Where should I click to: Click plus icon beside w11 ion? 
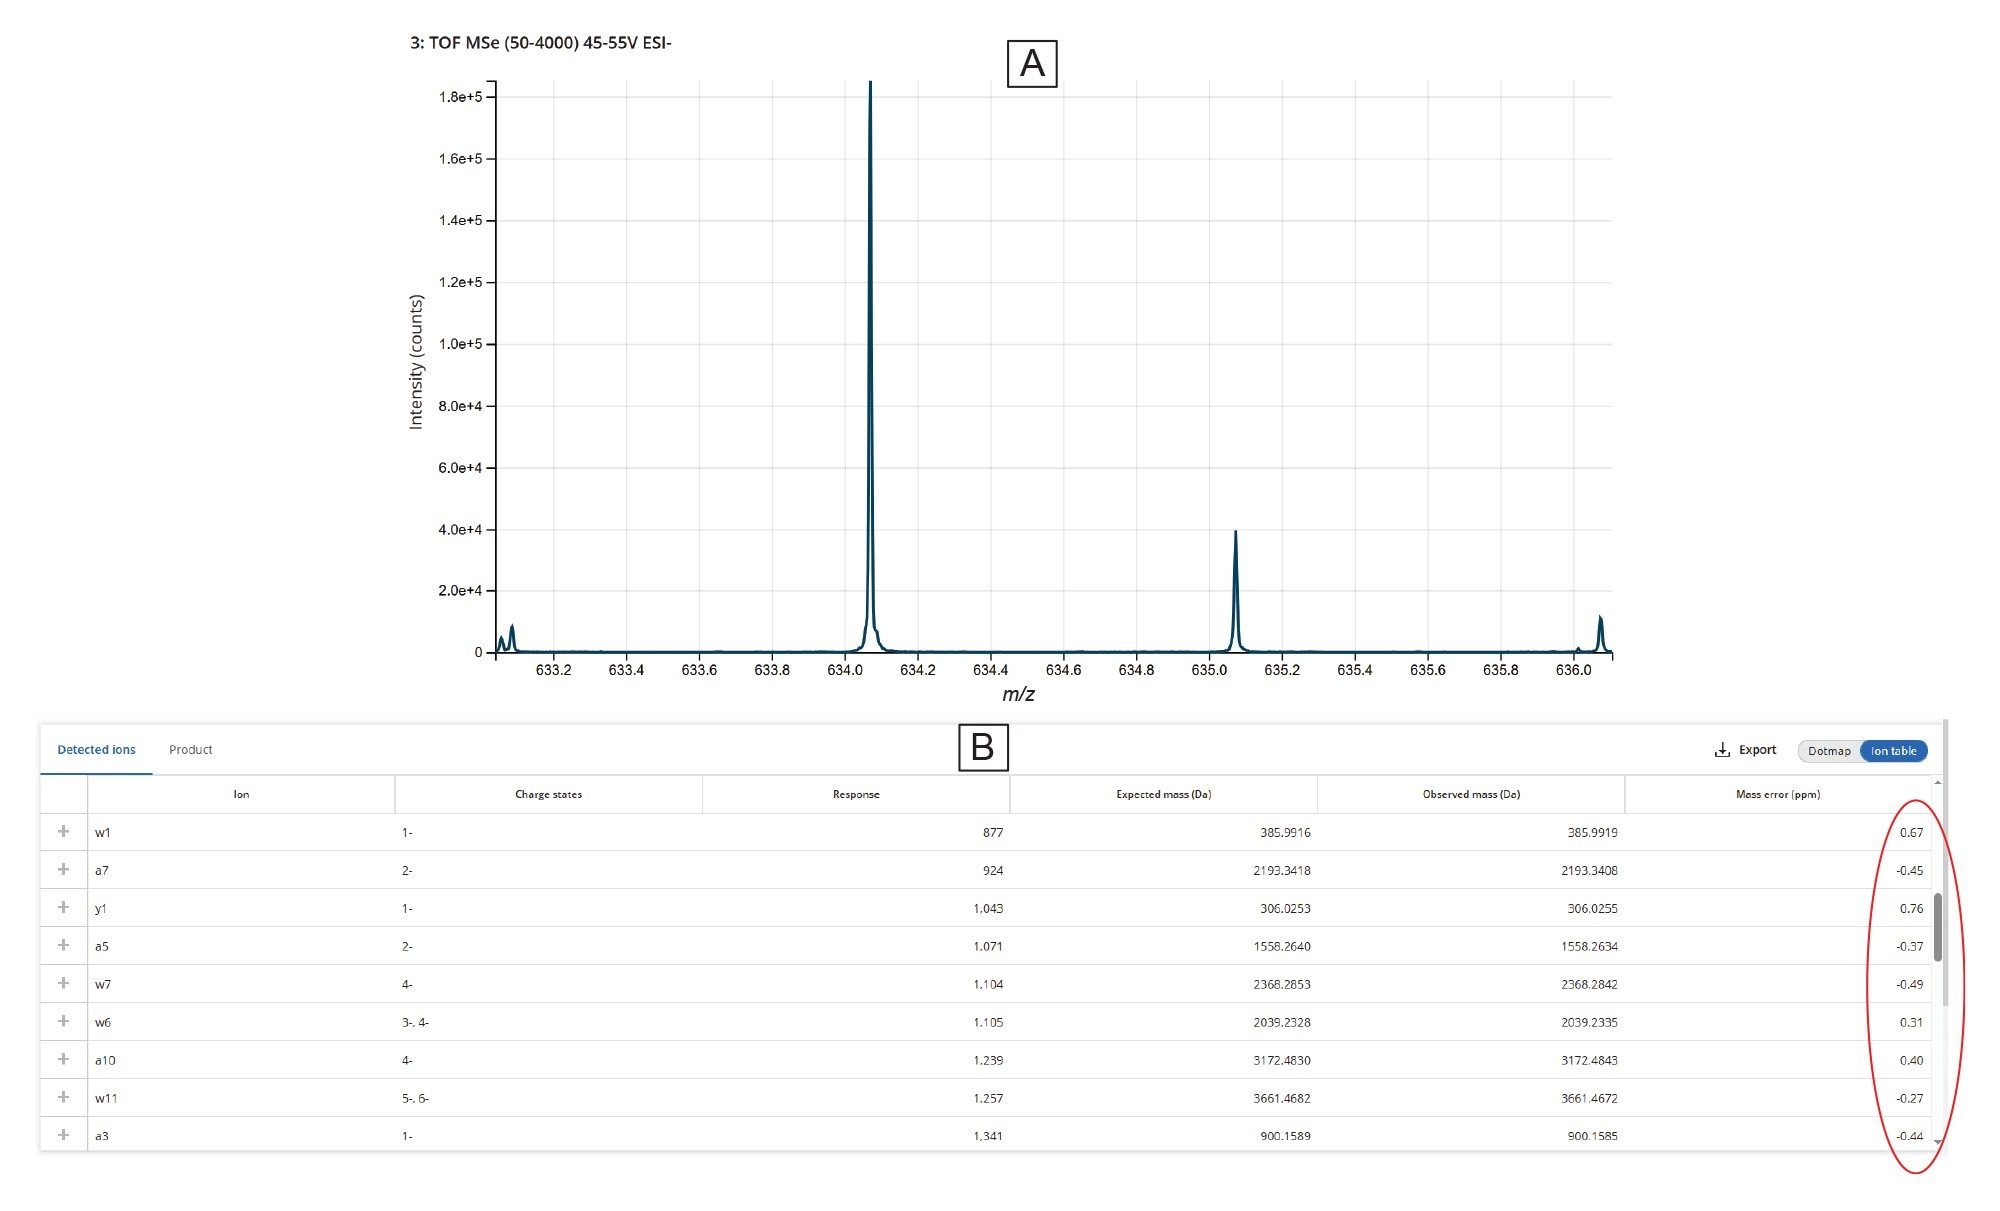tap(63, 1097)
